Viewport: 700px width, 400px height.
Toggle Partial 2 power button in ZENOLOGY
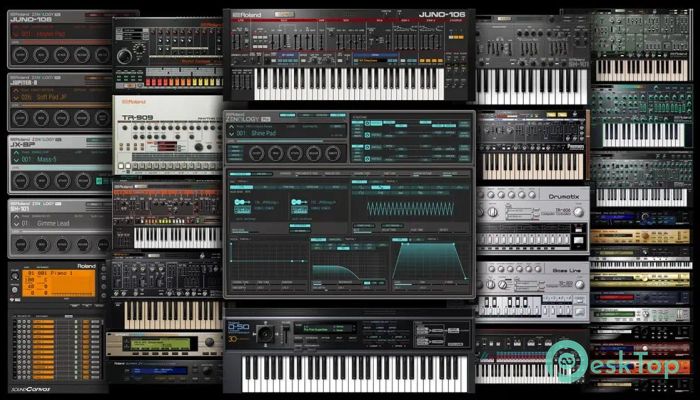click(x=367, y=135)
